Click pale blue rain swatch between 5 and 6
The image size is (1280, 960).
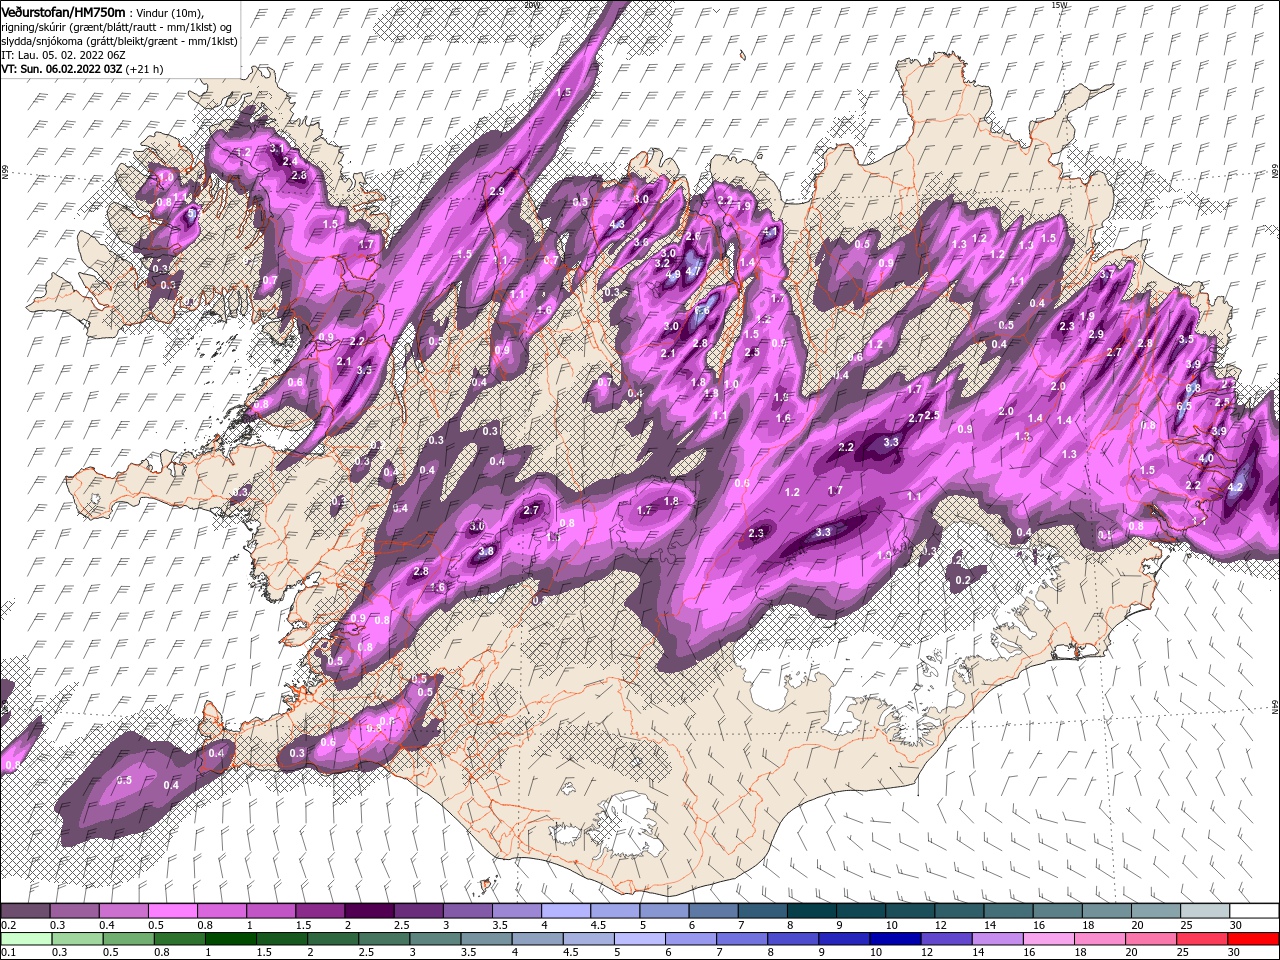pyautogui.click(x=639, y=939)
